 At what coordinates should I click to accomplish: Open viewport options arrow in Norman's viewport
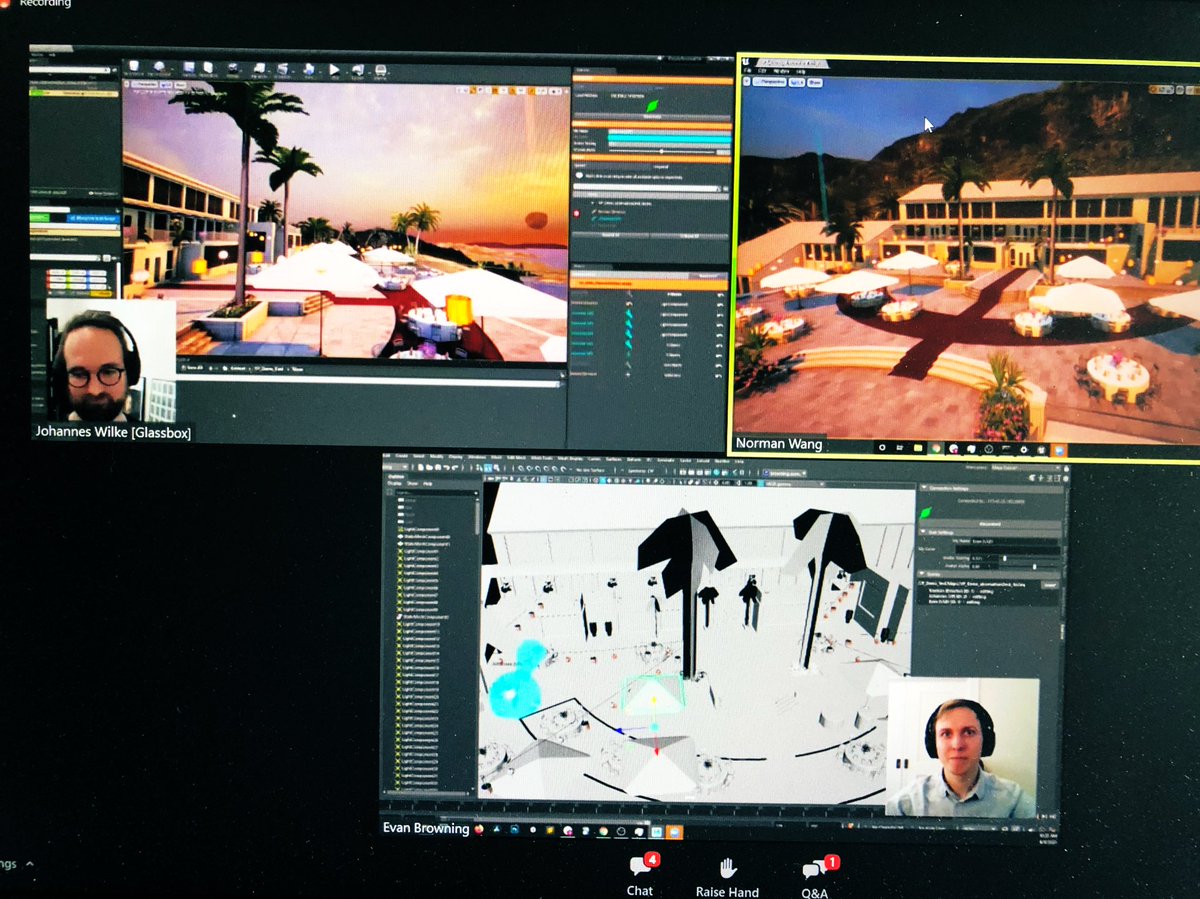[x=748, y=84]
